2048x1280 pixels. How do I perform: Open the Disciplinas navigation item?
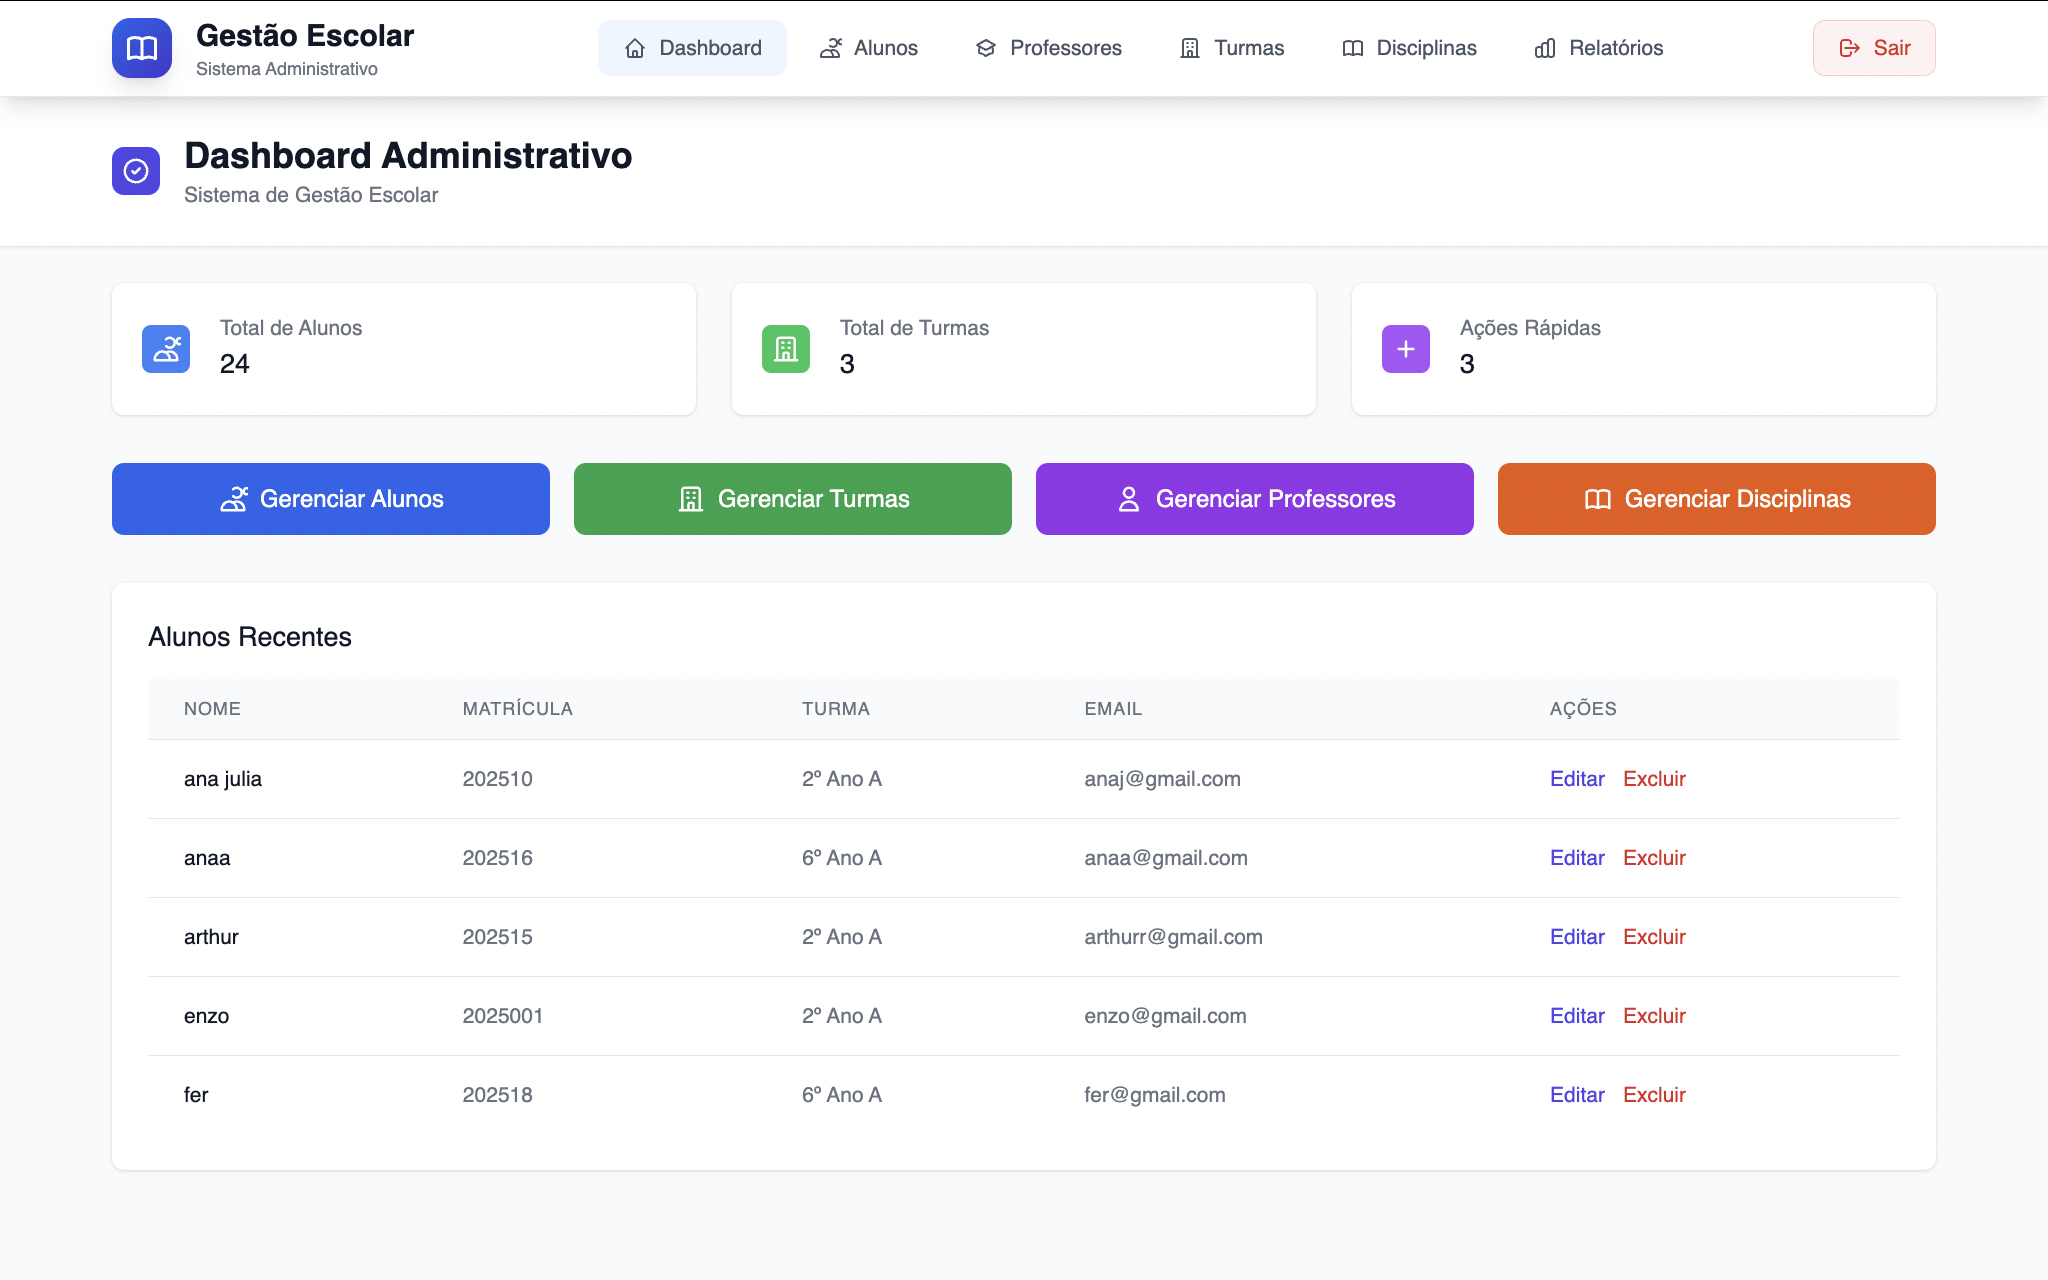tap(1409, 48)
